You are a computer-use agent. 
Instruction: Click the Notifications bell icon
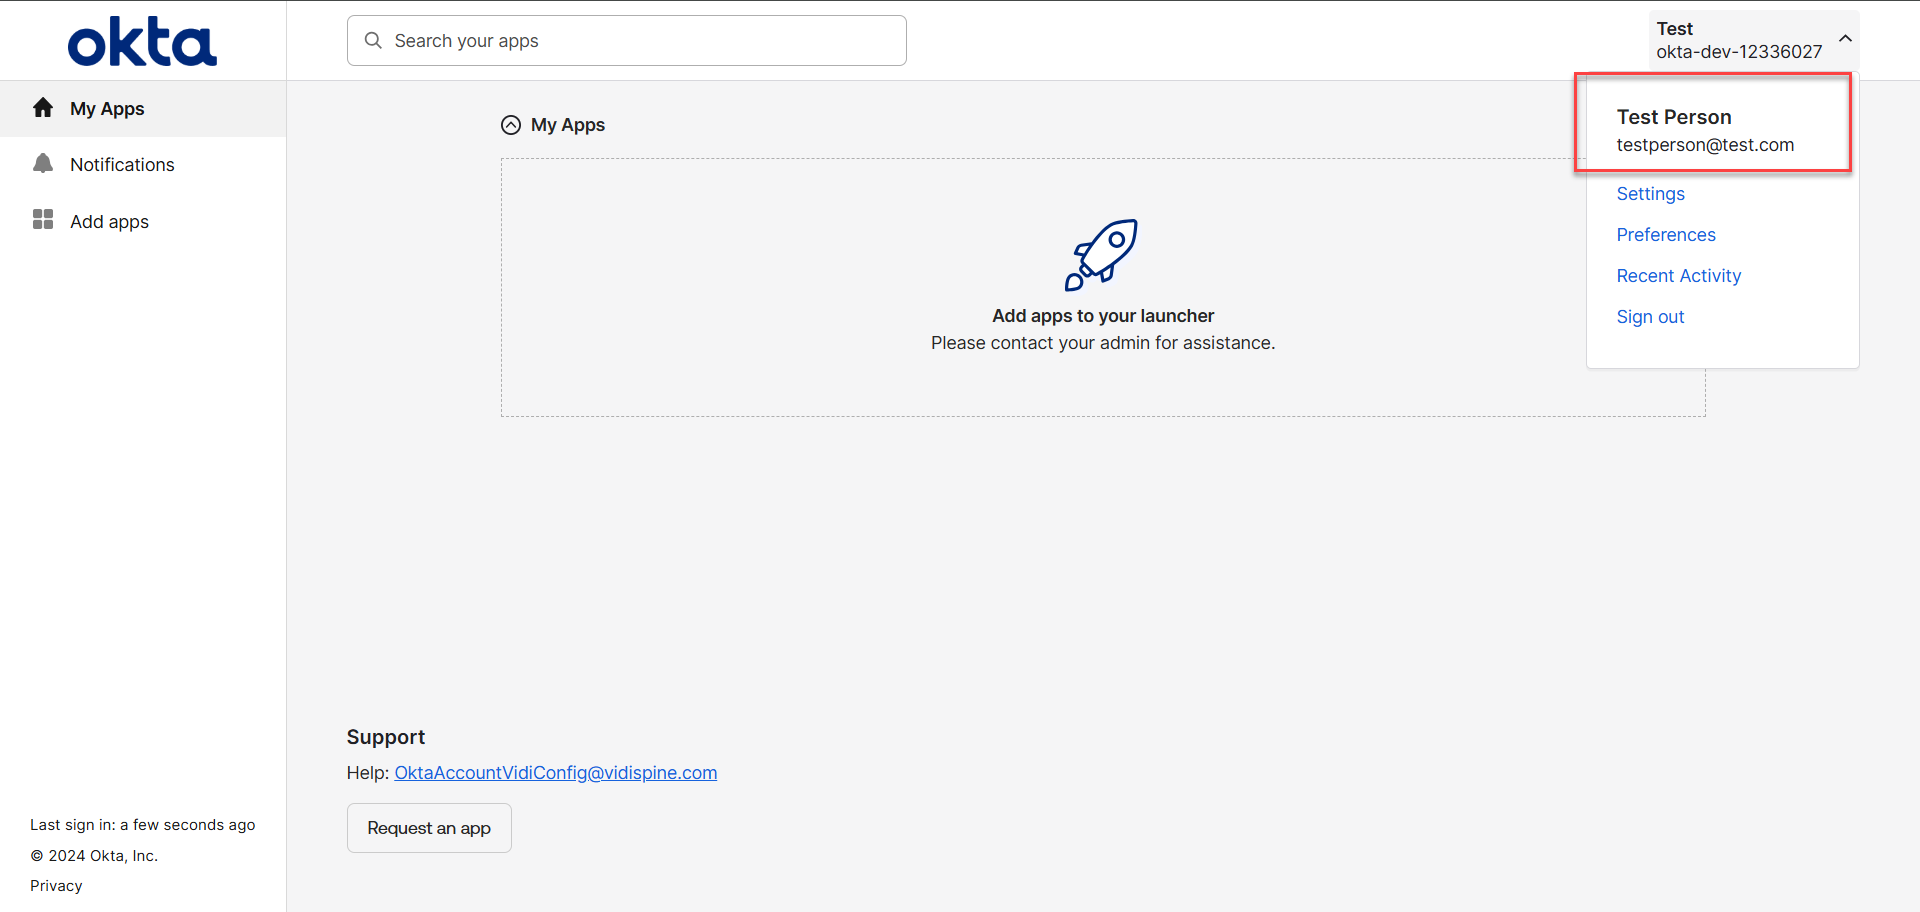pos(43,164)
